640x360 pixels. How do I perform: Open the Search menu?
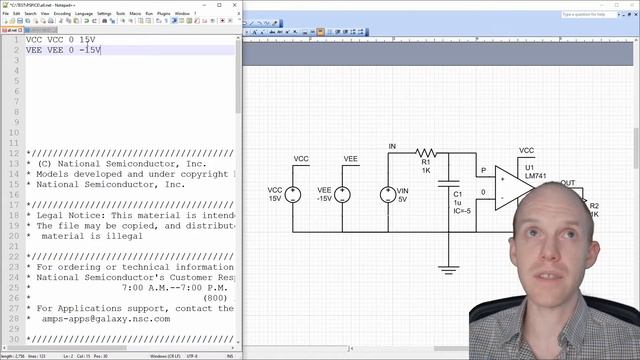click(x=30, y=13)
